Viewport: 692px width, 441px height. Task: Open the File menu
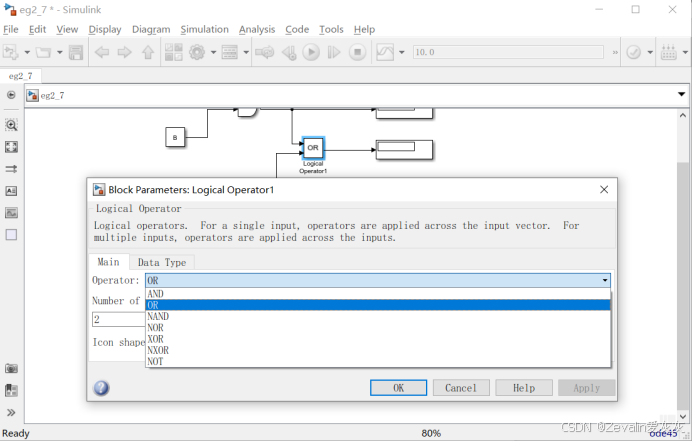coord(11,30)
